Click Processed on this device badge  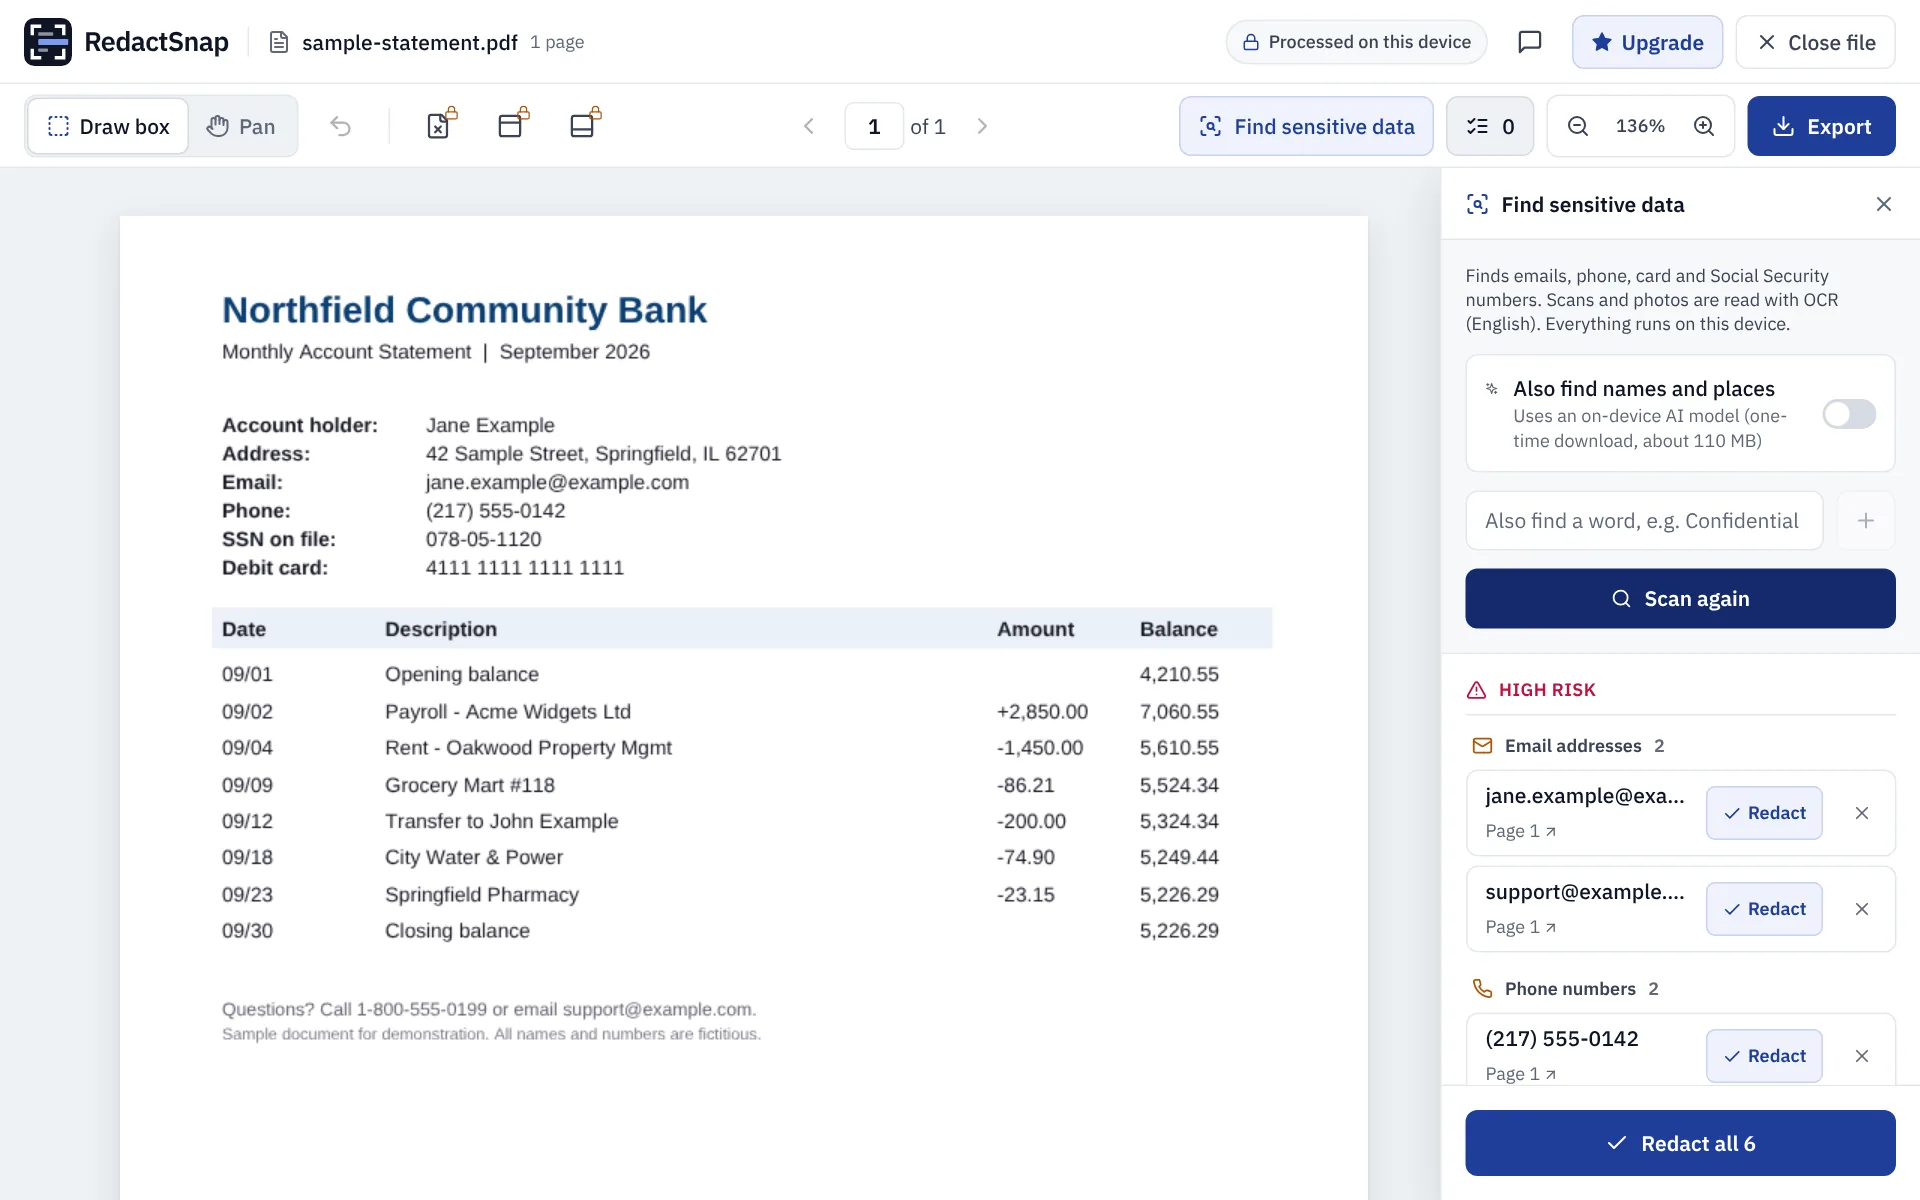(1356, 42)
